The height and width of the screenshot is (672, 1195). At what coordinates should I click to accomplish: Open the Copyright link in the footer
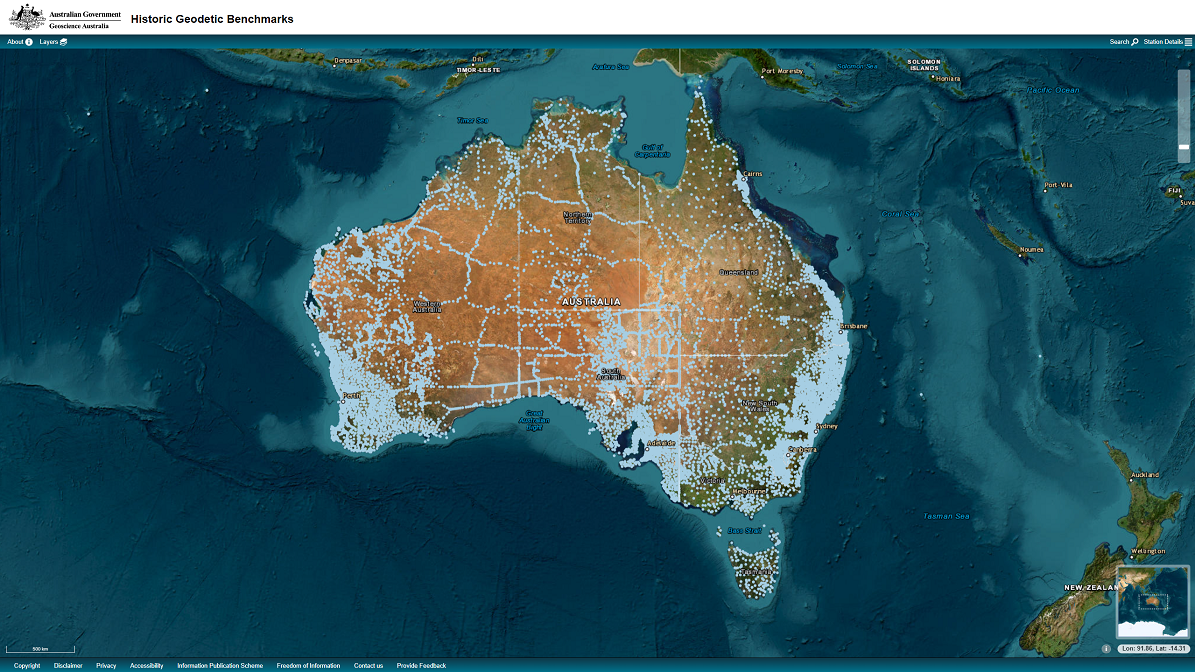pyautogui.click(x=26, y=665)
